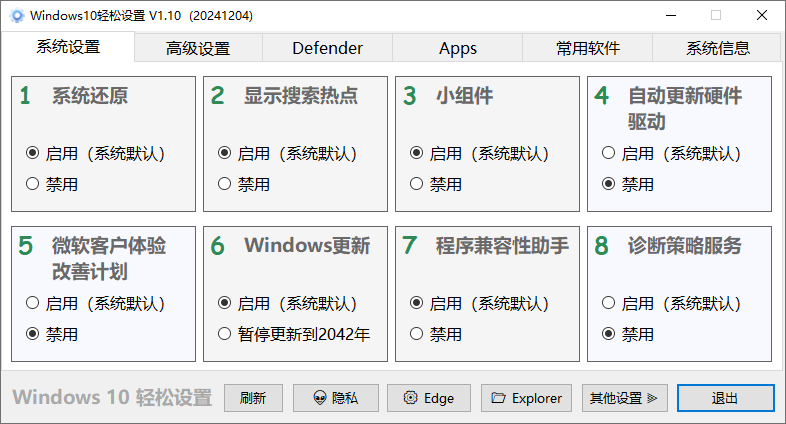
Task: Enable 自动更新硬件驱动 system default option
Action: 609,154
